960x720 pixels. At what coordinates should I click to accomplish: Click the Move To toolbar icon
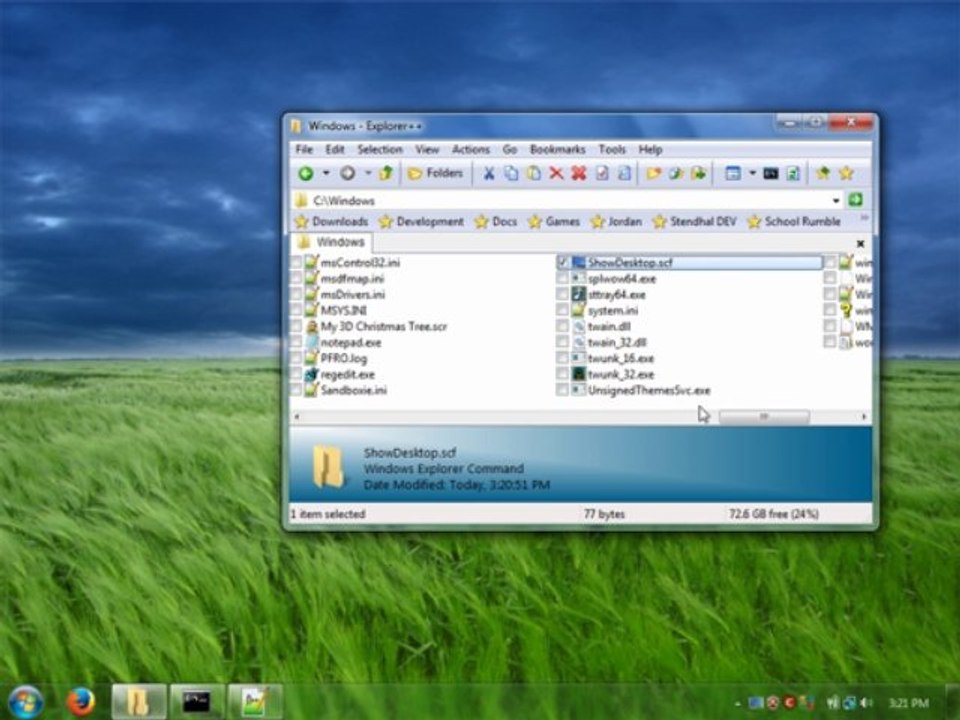pos(699,173)
